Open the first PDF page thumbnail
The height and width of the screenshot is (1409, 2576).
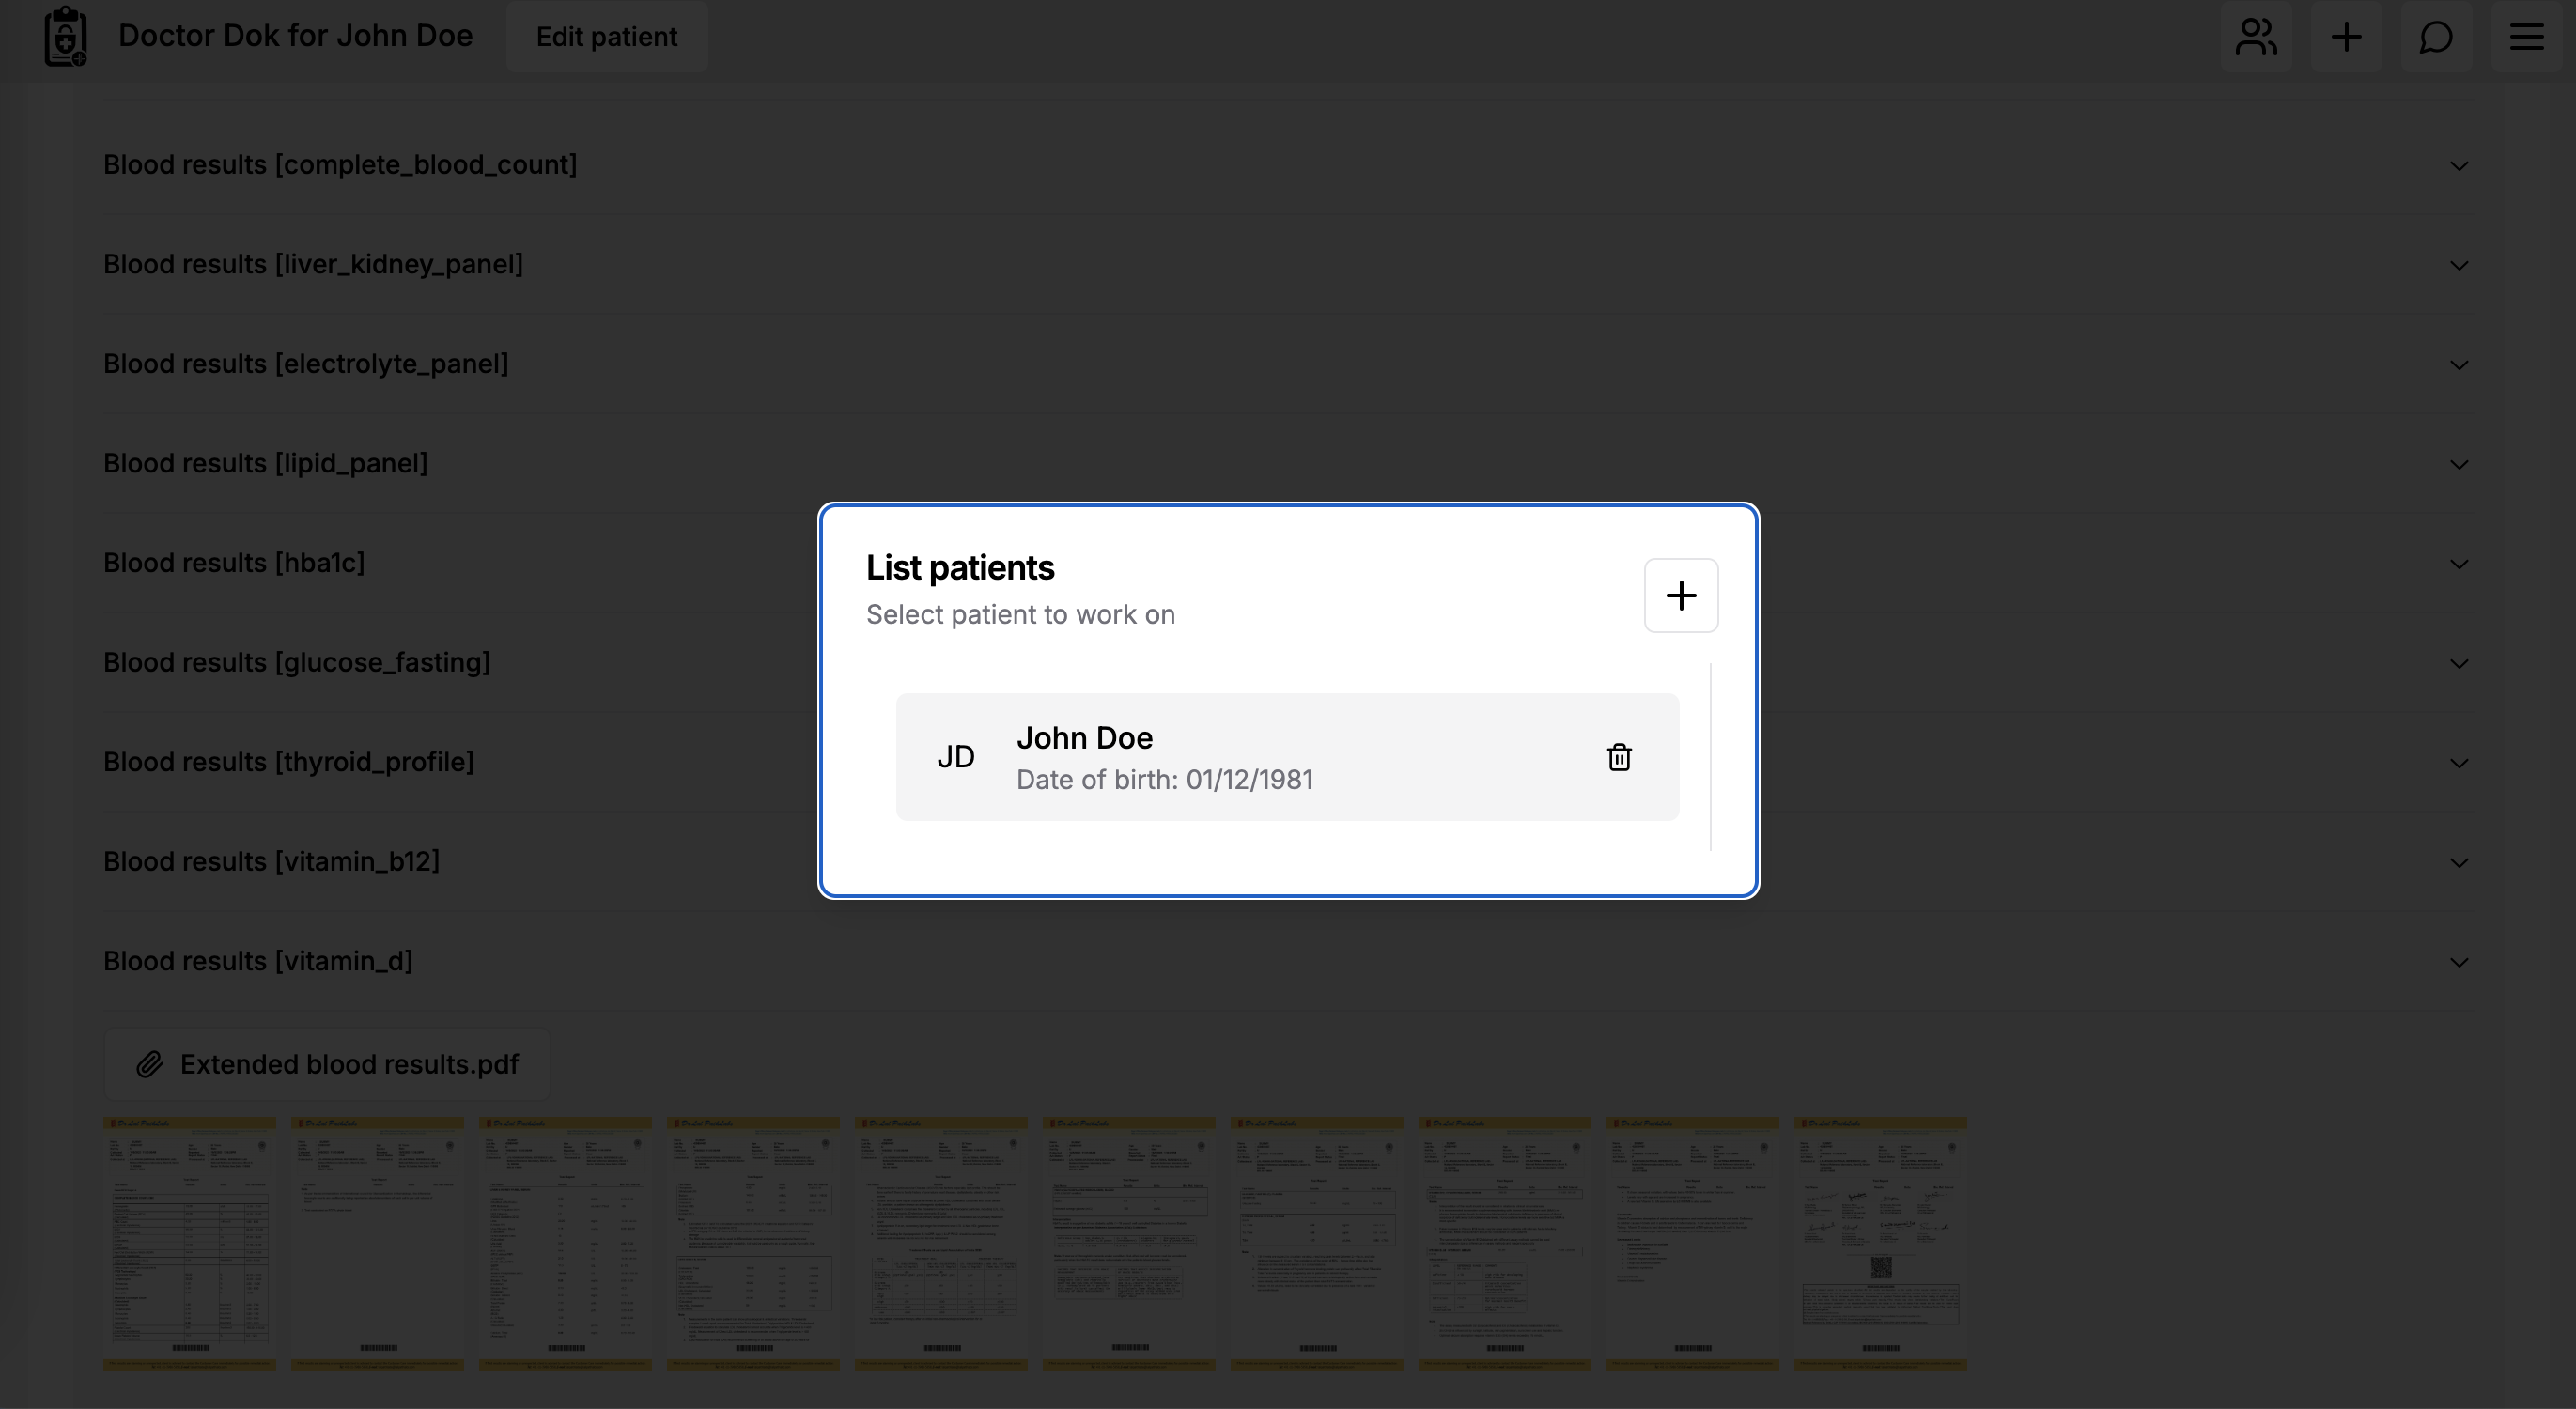pyautogui.click(x=190, y=1243)
